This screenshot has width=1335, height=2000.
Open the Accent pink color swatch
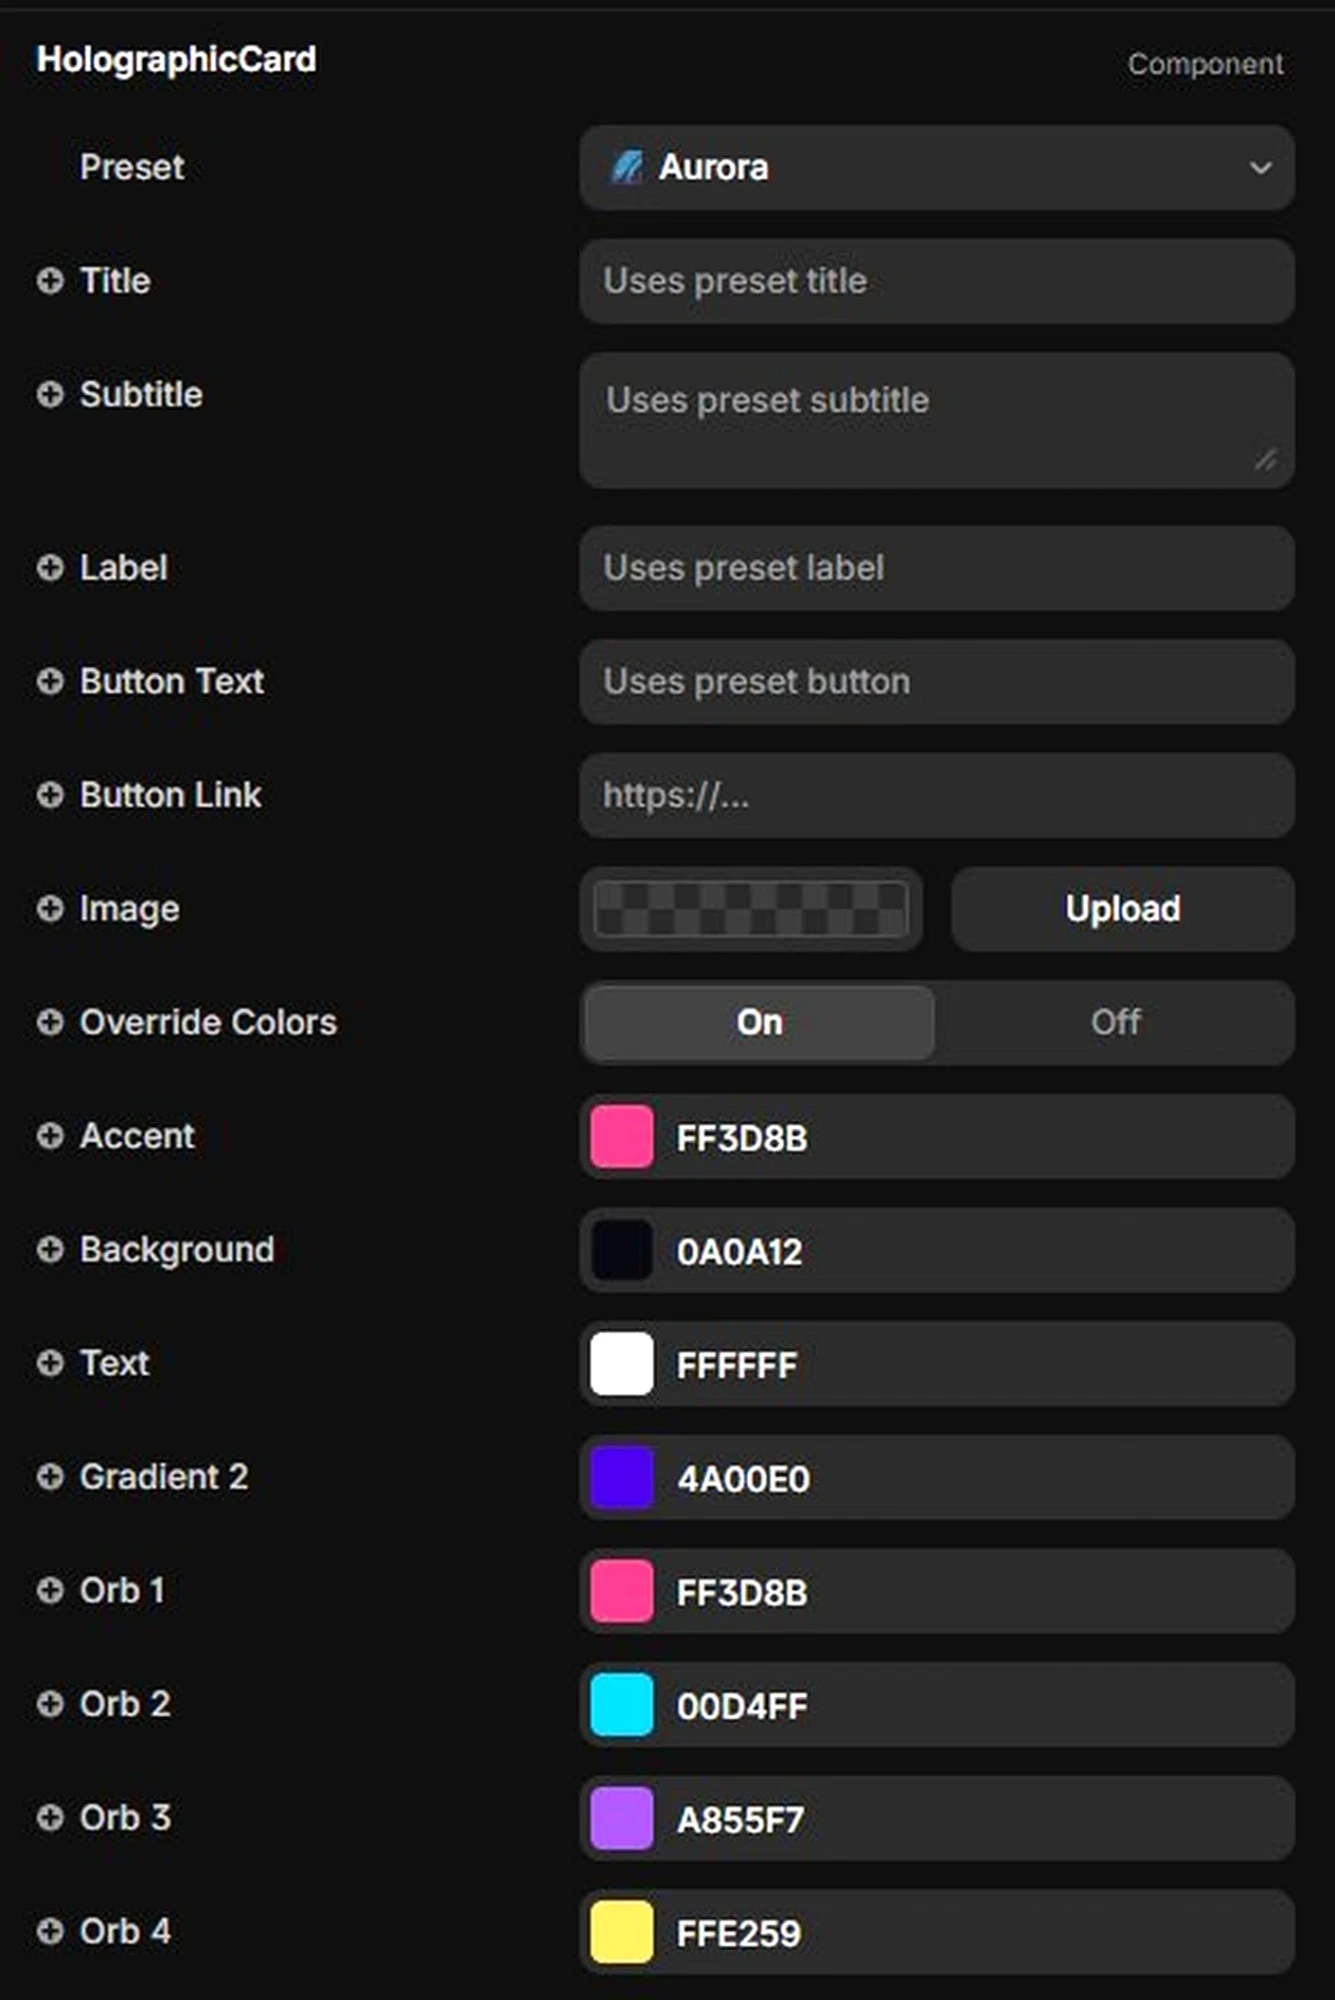click(621, 1136)
